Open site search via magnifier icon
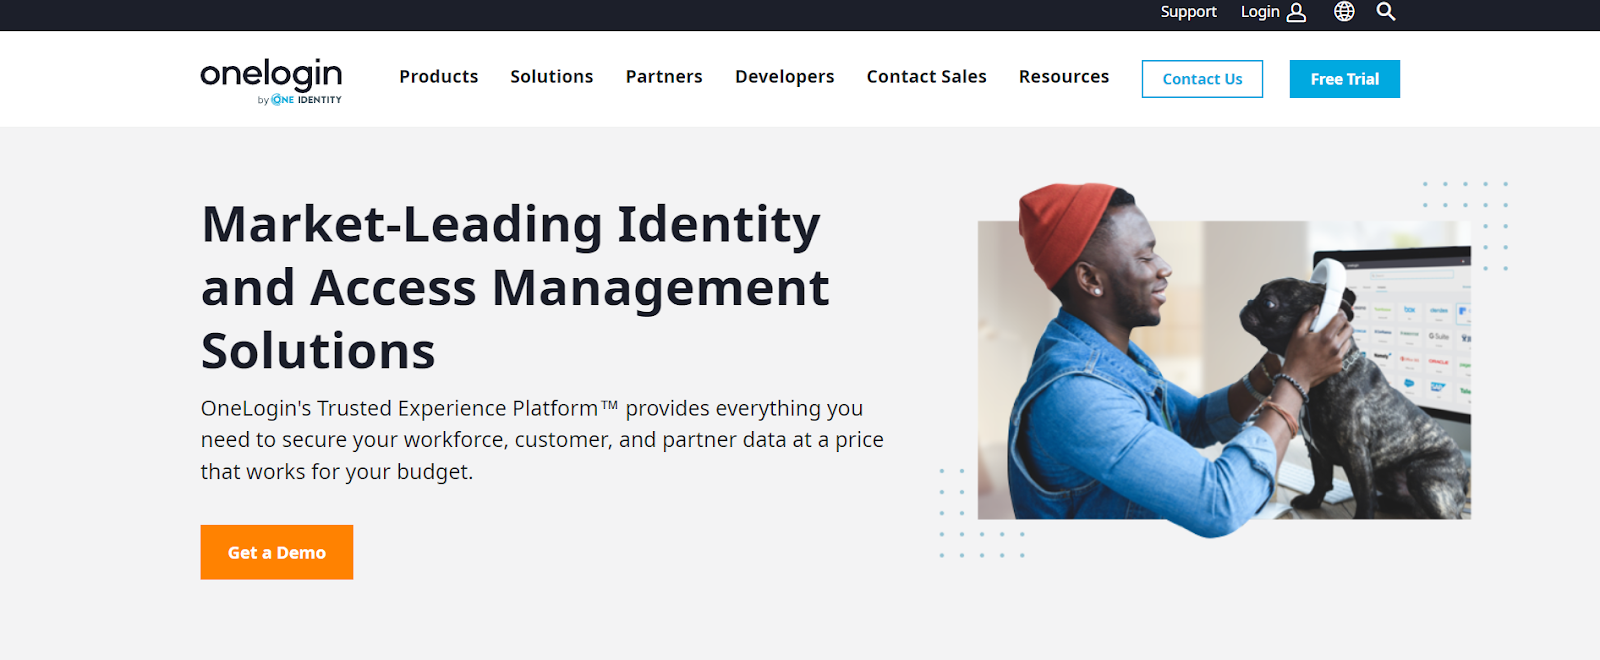The image size is (1600, 660). click(1386, 11)
